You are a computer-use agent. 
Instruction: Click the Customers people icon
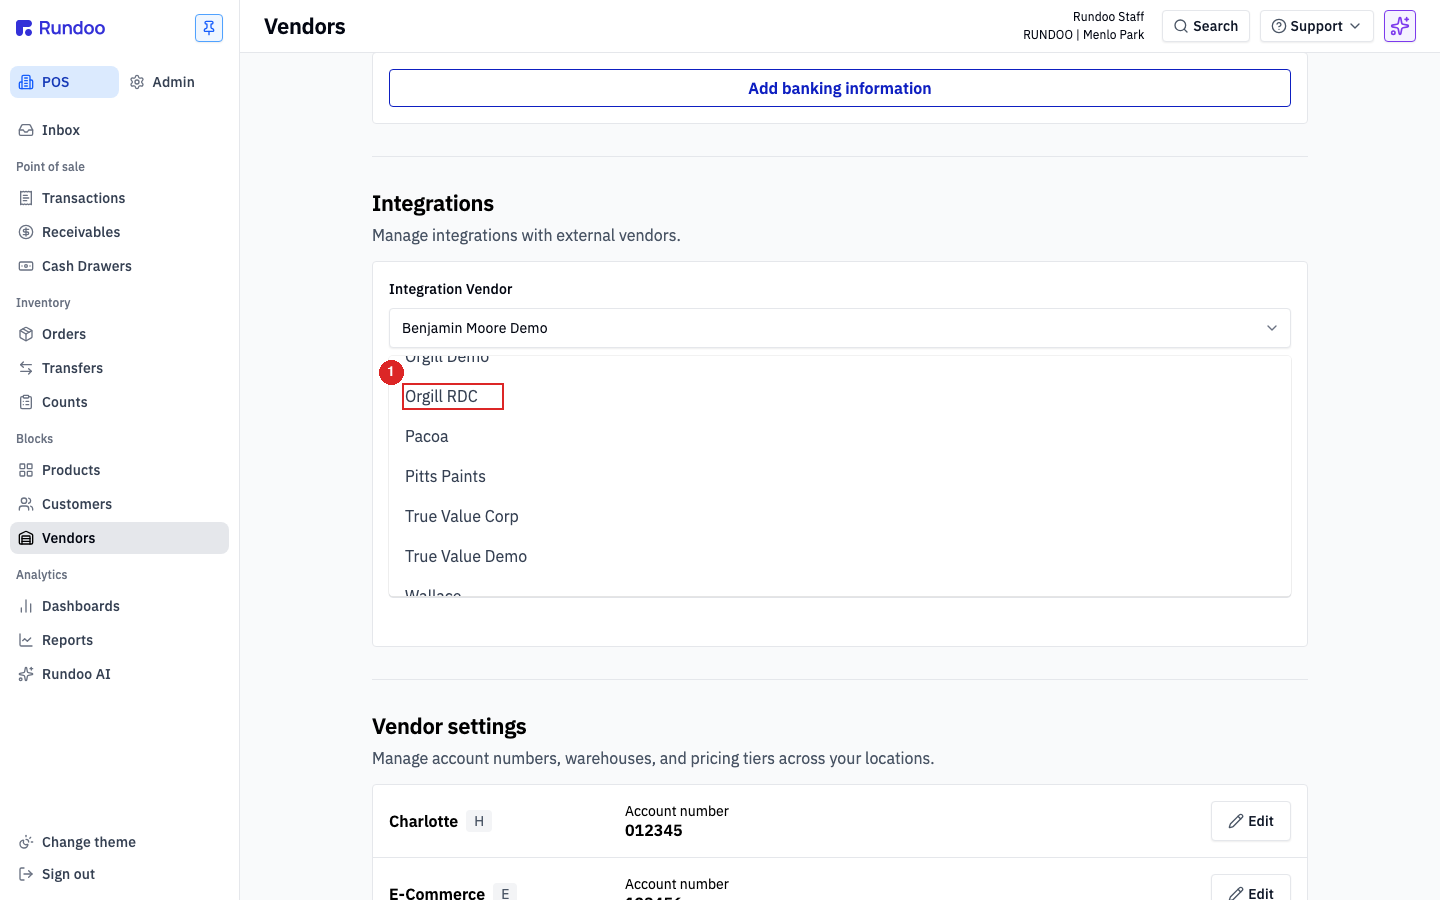[x=26, y=504]
